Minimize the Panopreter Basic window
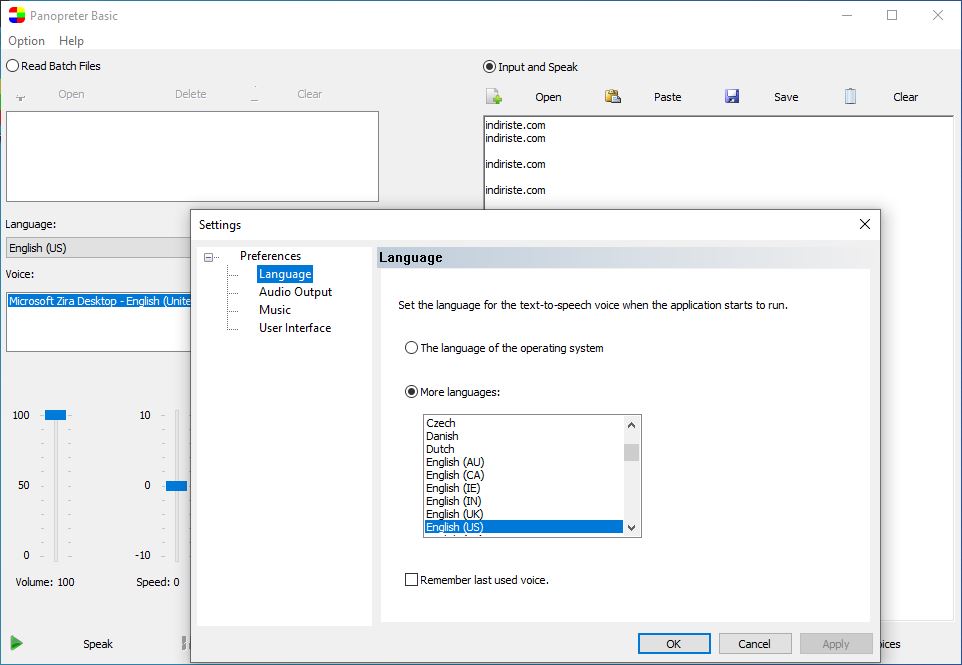Image resolution: width=962 pixels, height=665 pixels. tap(847, 15)
